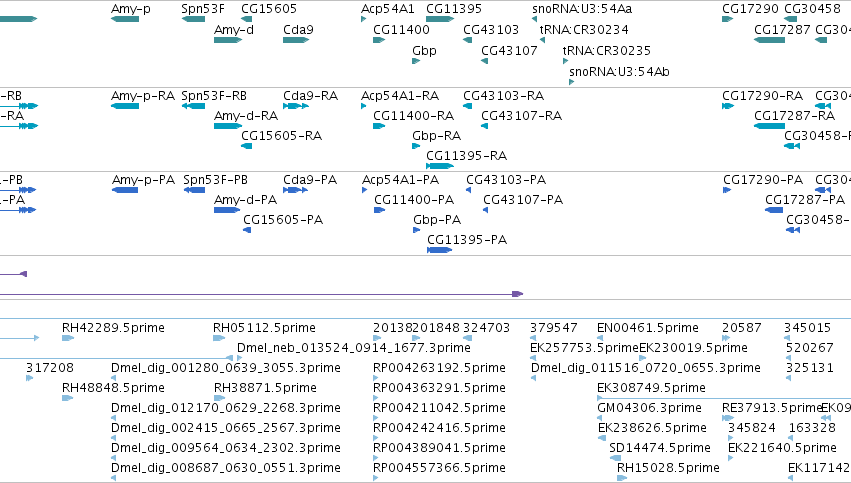Select the Gbp-PA protein label

[437, 220]
